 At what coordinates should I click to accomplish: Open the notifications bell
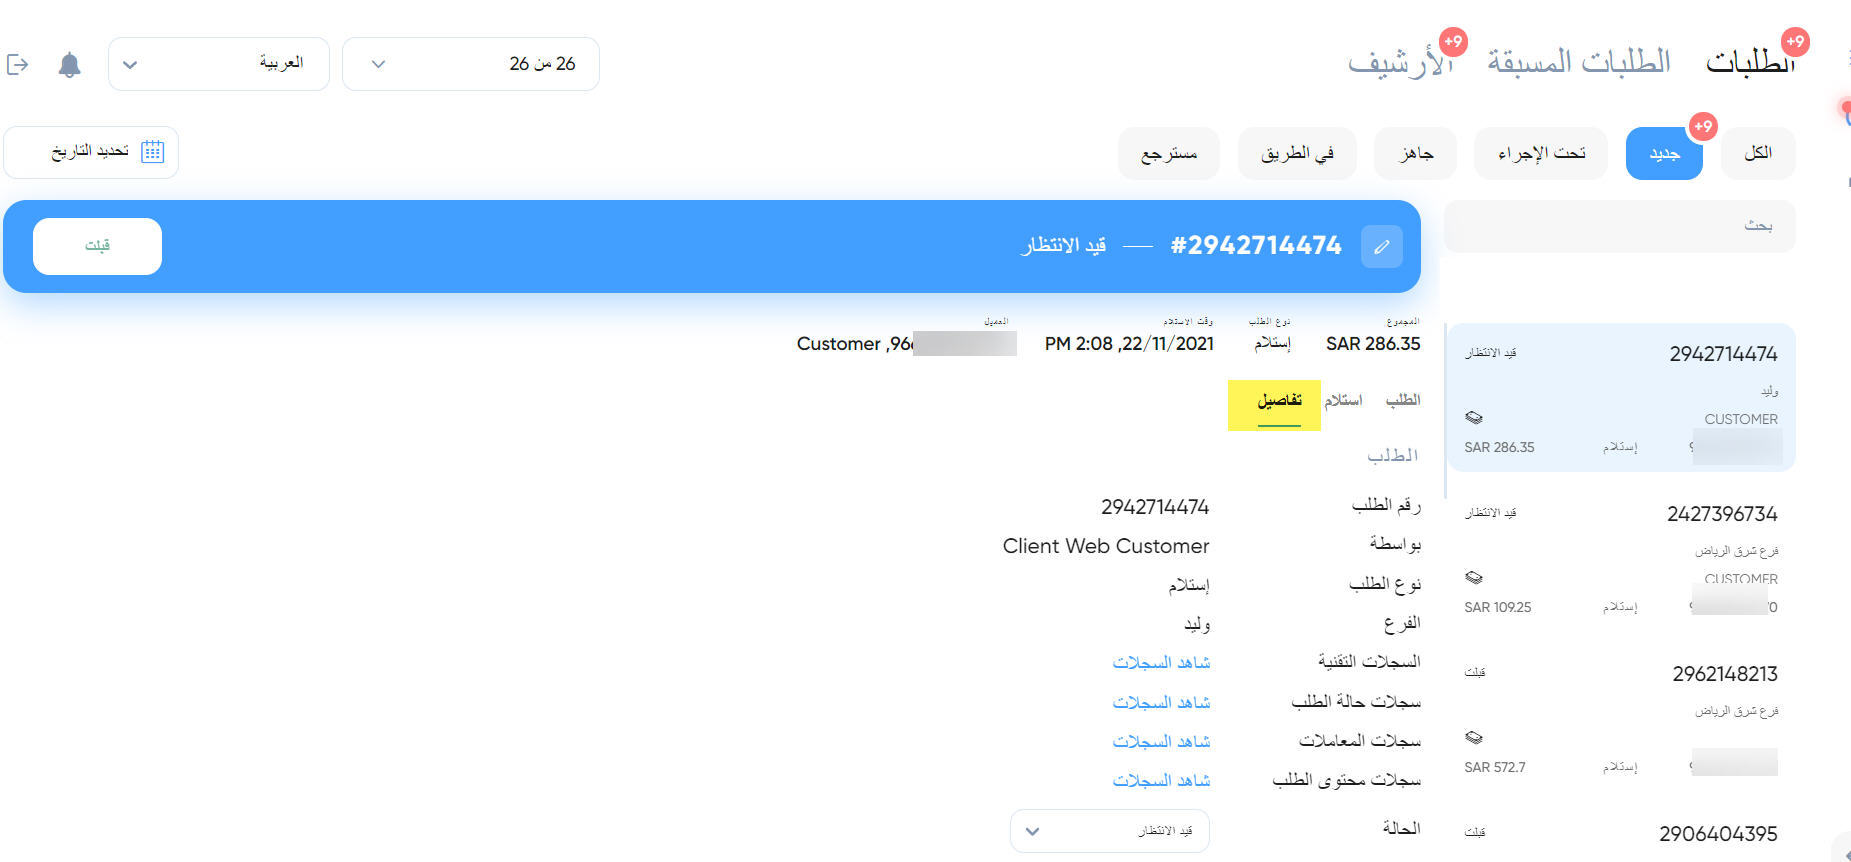coord(69,65)
